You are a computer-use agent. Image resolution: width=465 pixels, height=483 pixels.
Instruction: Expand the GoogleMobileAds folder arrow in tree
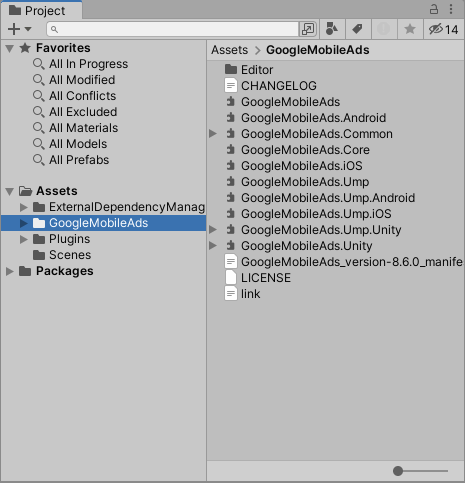click(23, 223)
